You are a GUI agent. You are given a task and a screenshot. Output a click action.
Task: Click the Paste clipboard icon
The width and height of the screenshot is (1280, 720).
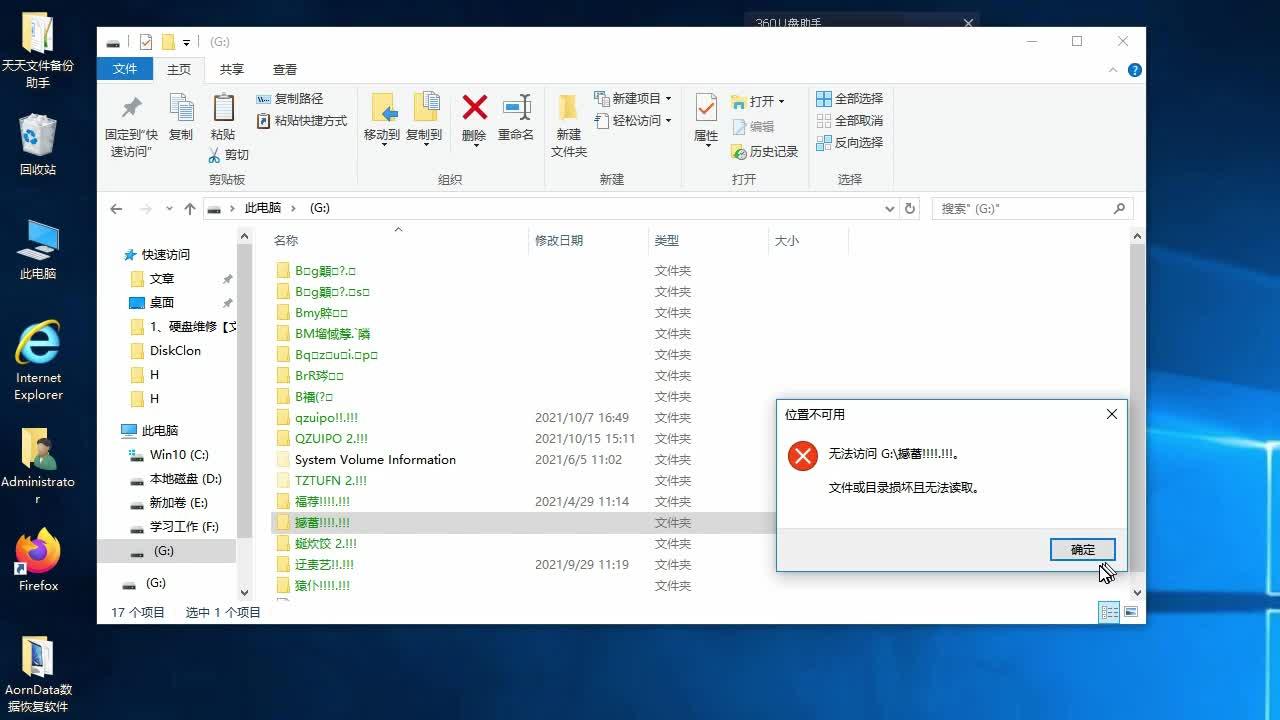pos(223,108)
